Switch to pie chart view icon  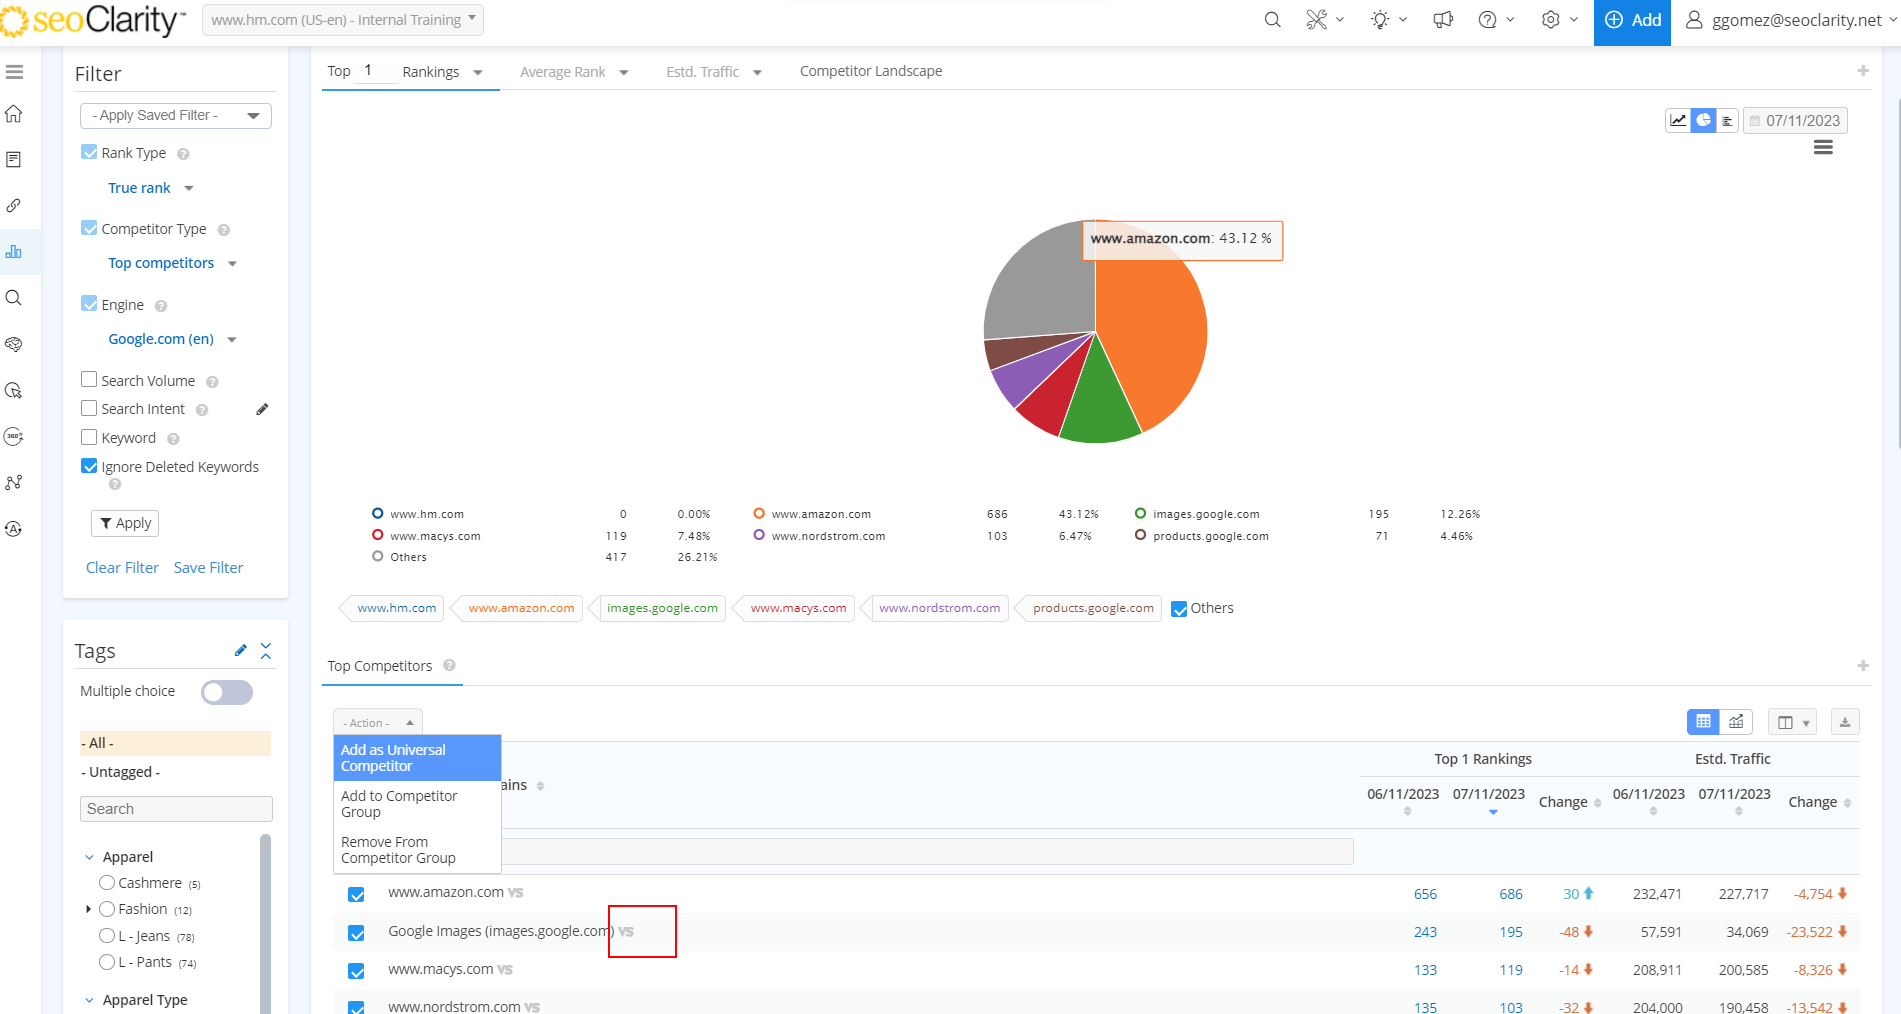(1703, 120)
